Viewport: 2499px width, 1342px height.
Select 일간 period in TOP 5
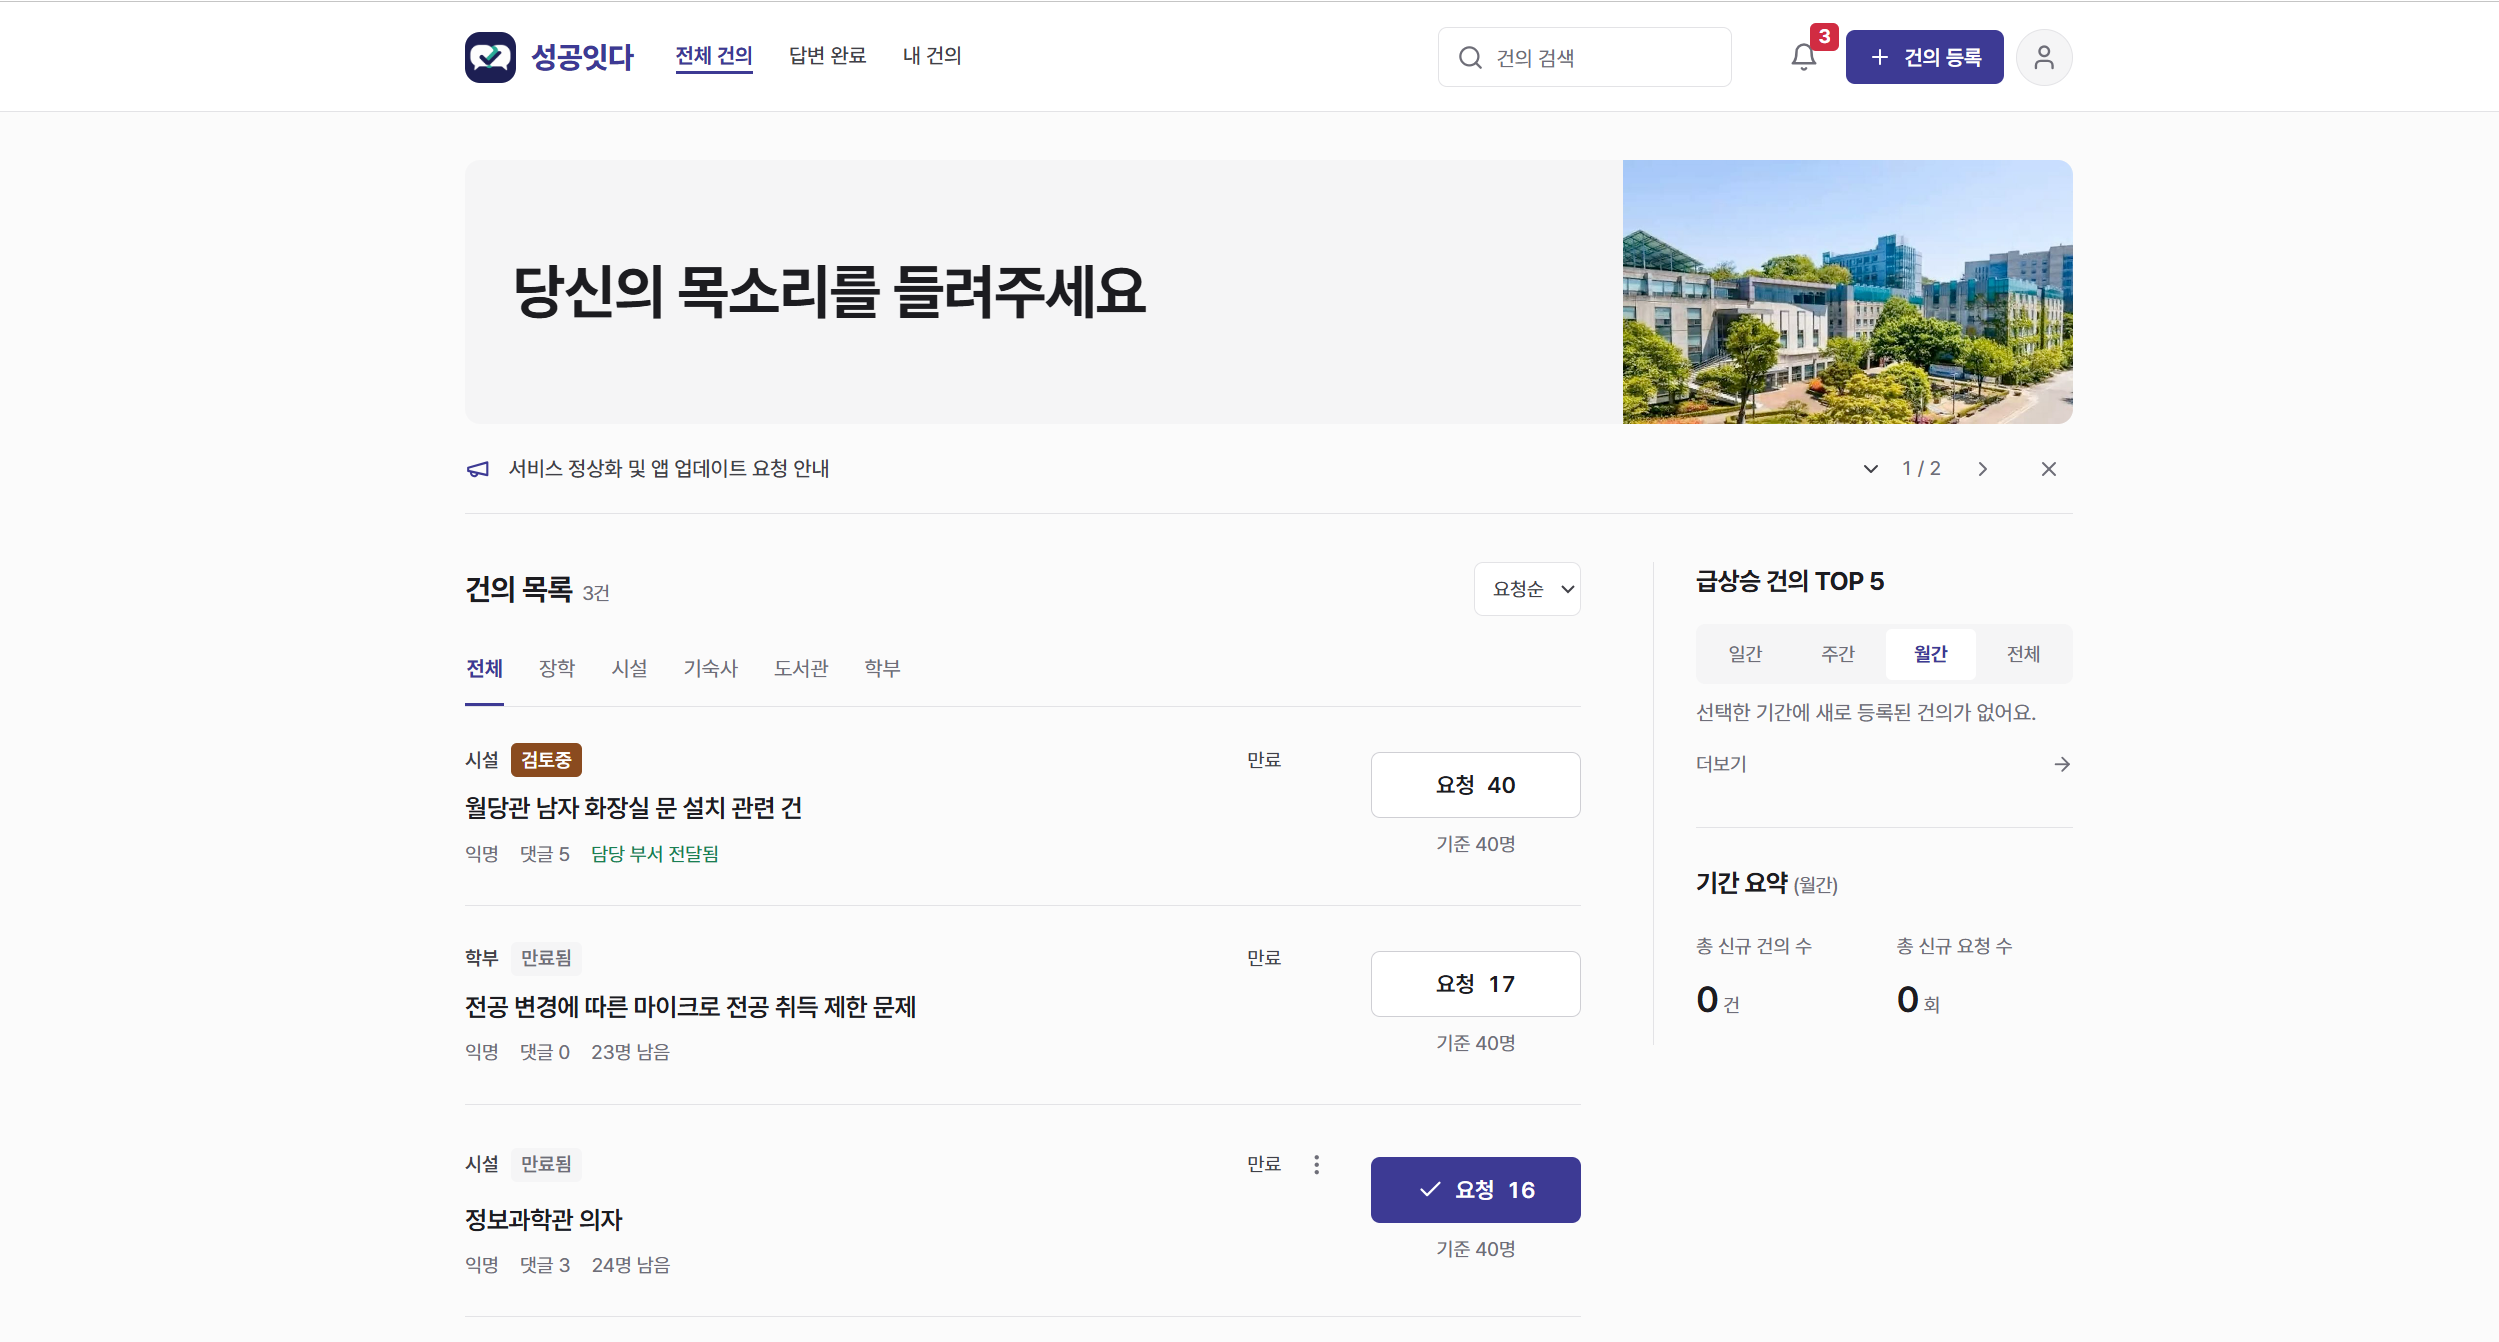(1745, 654)
